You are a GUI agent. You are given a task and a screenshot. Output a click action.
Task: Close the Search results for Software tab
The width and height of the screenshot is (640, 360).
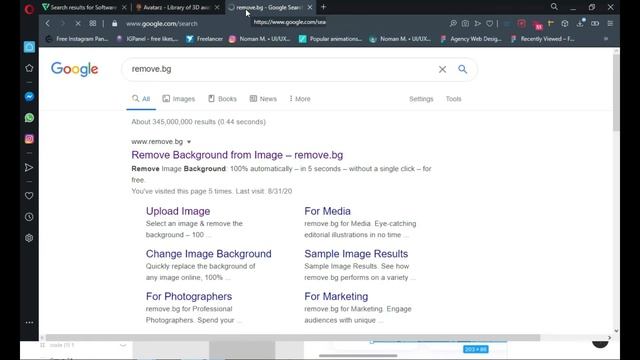pyautogui.click(x=124, y=7)
